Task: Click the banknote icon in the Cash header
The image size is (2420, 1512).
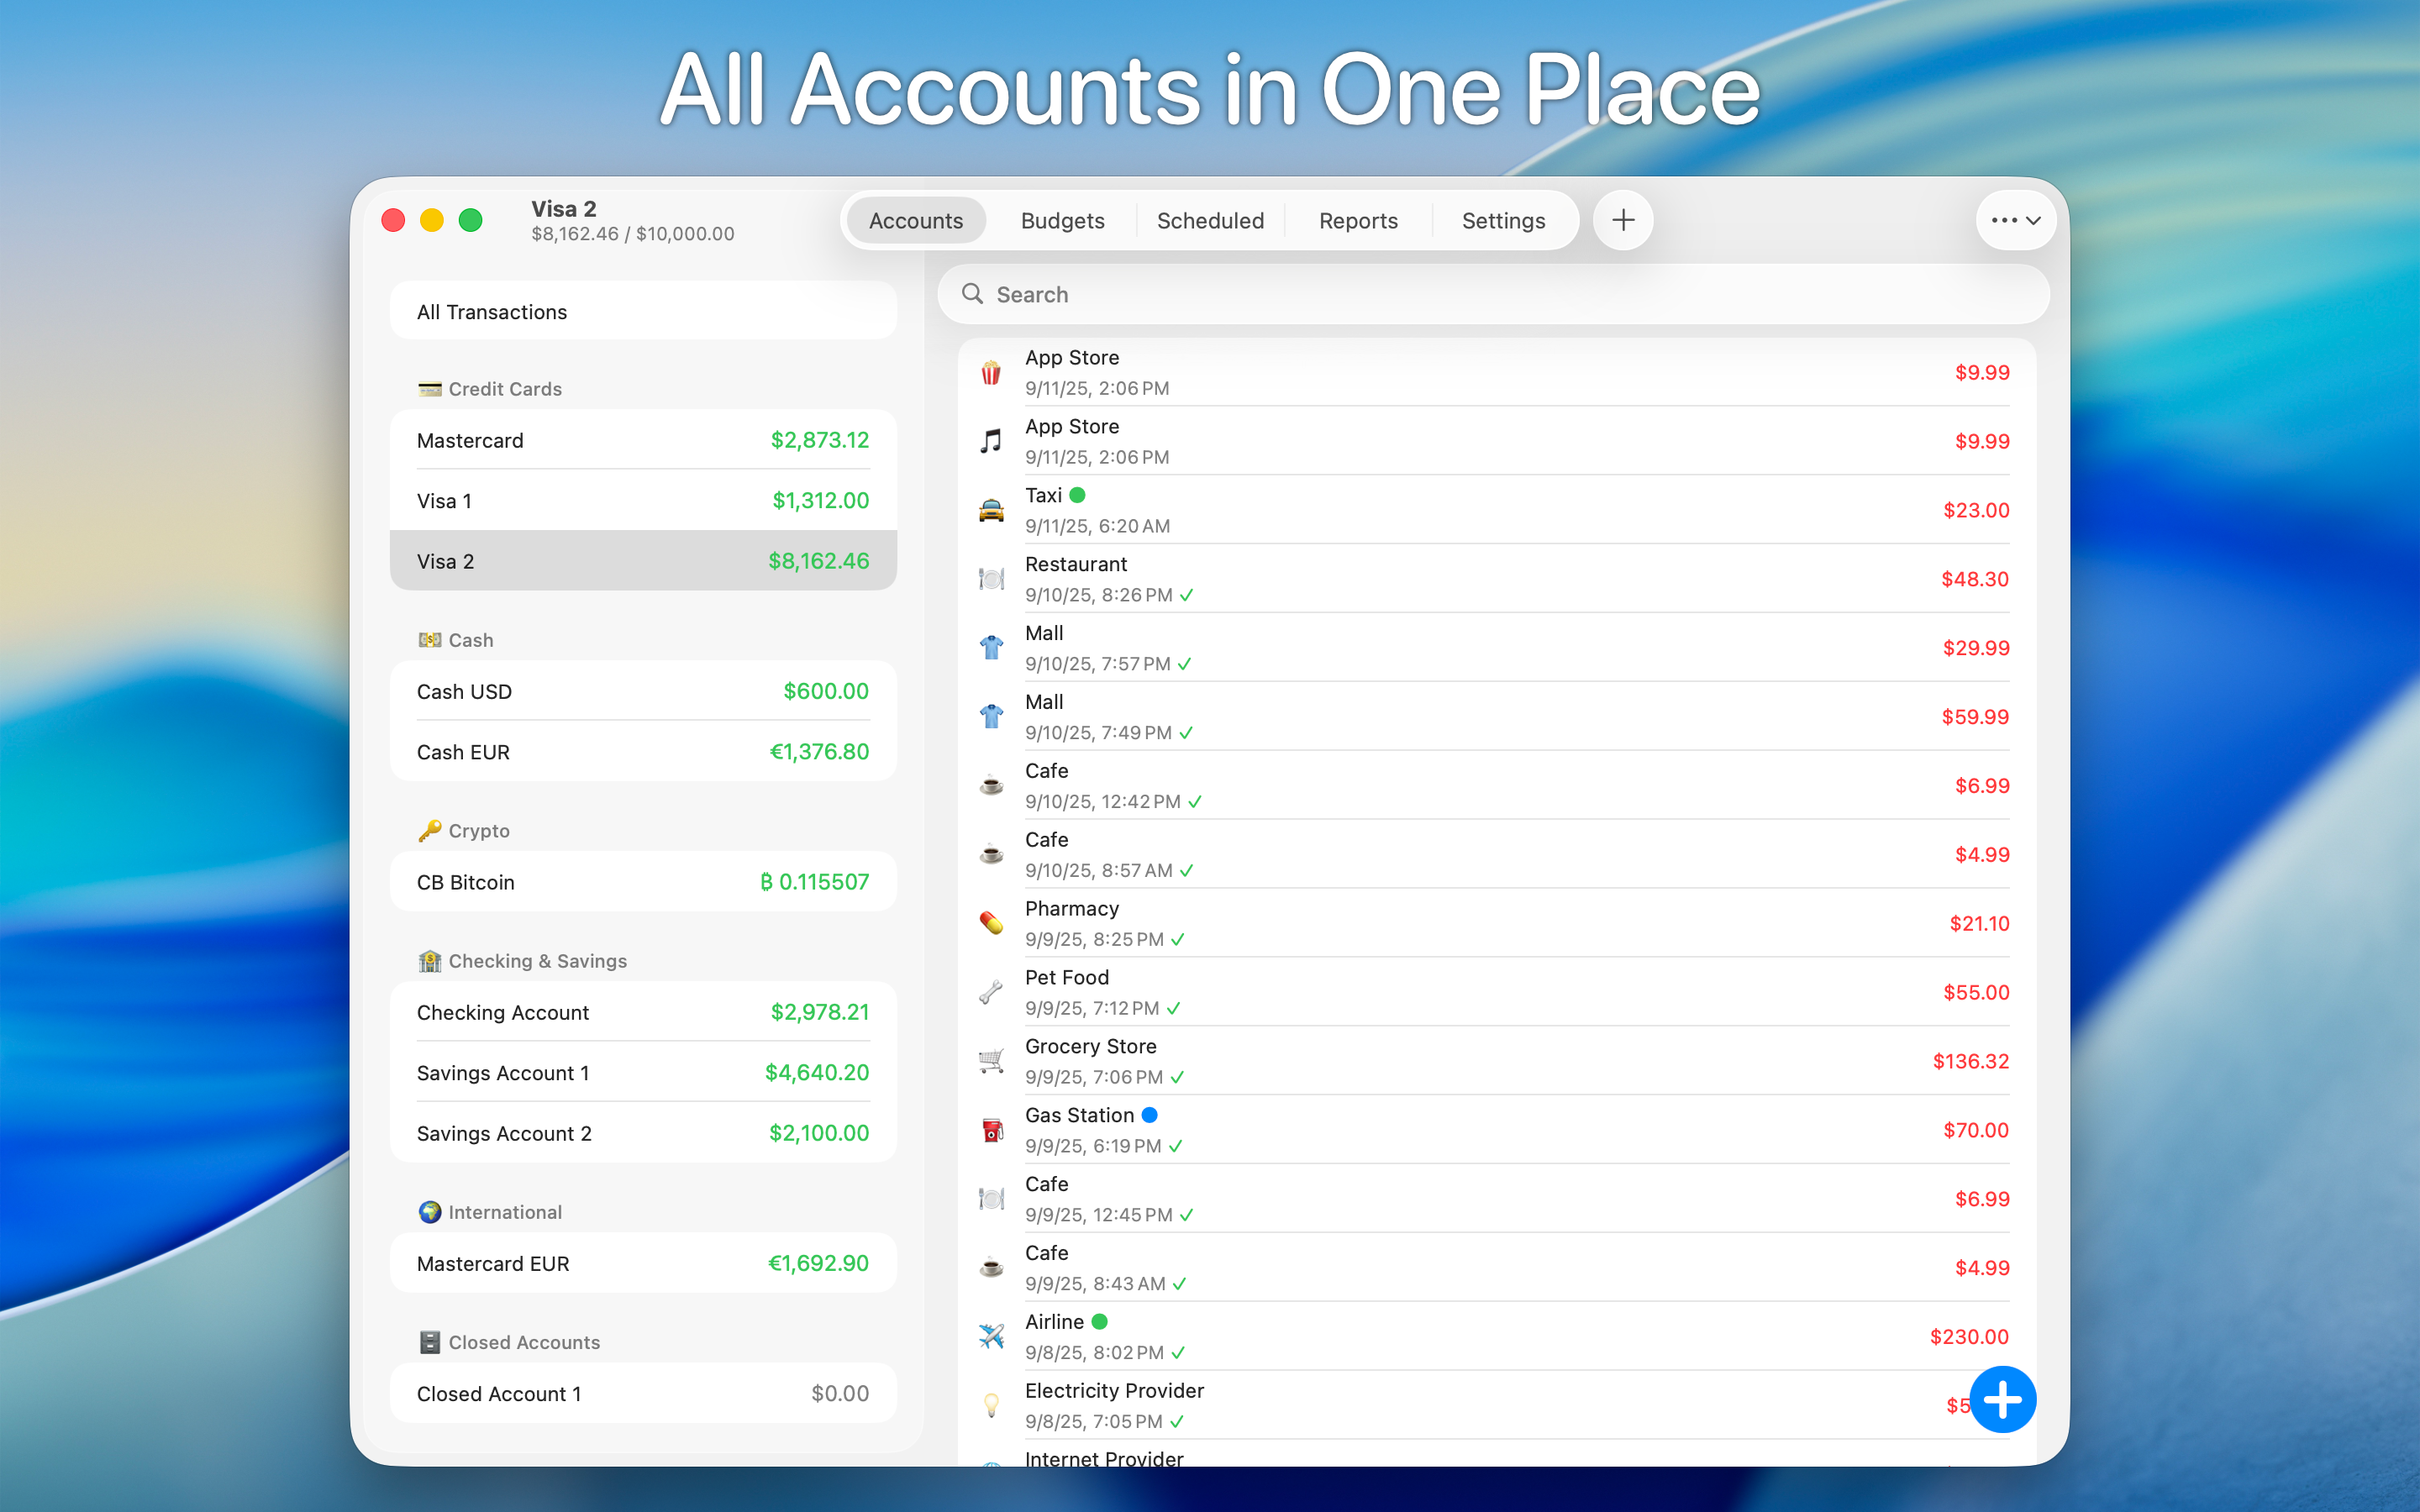Action: click(430, 640)
